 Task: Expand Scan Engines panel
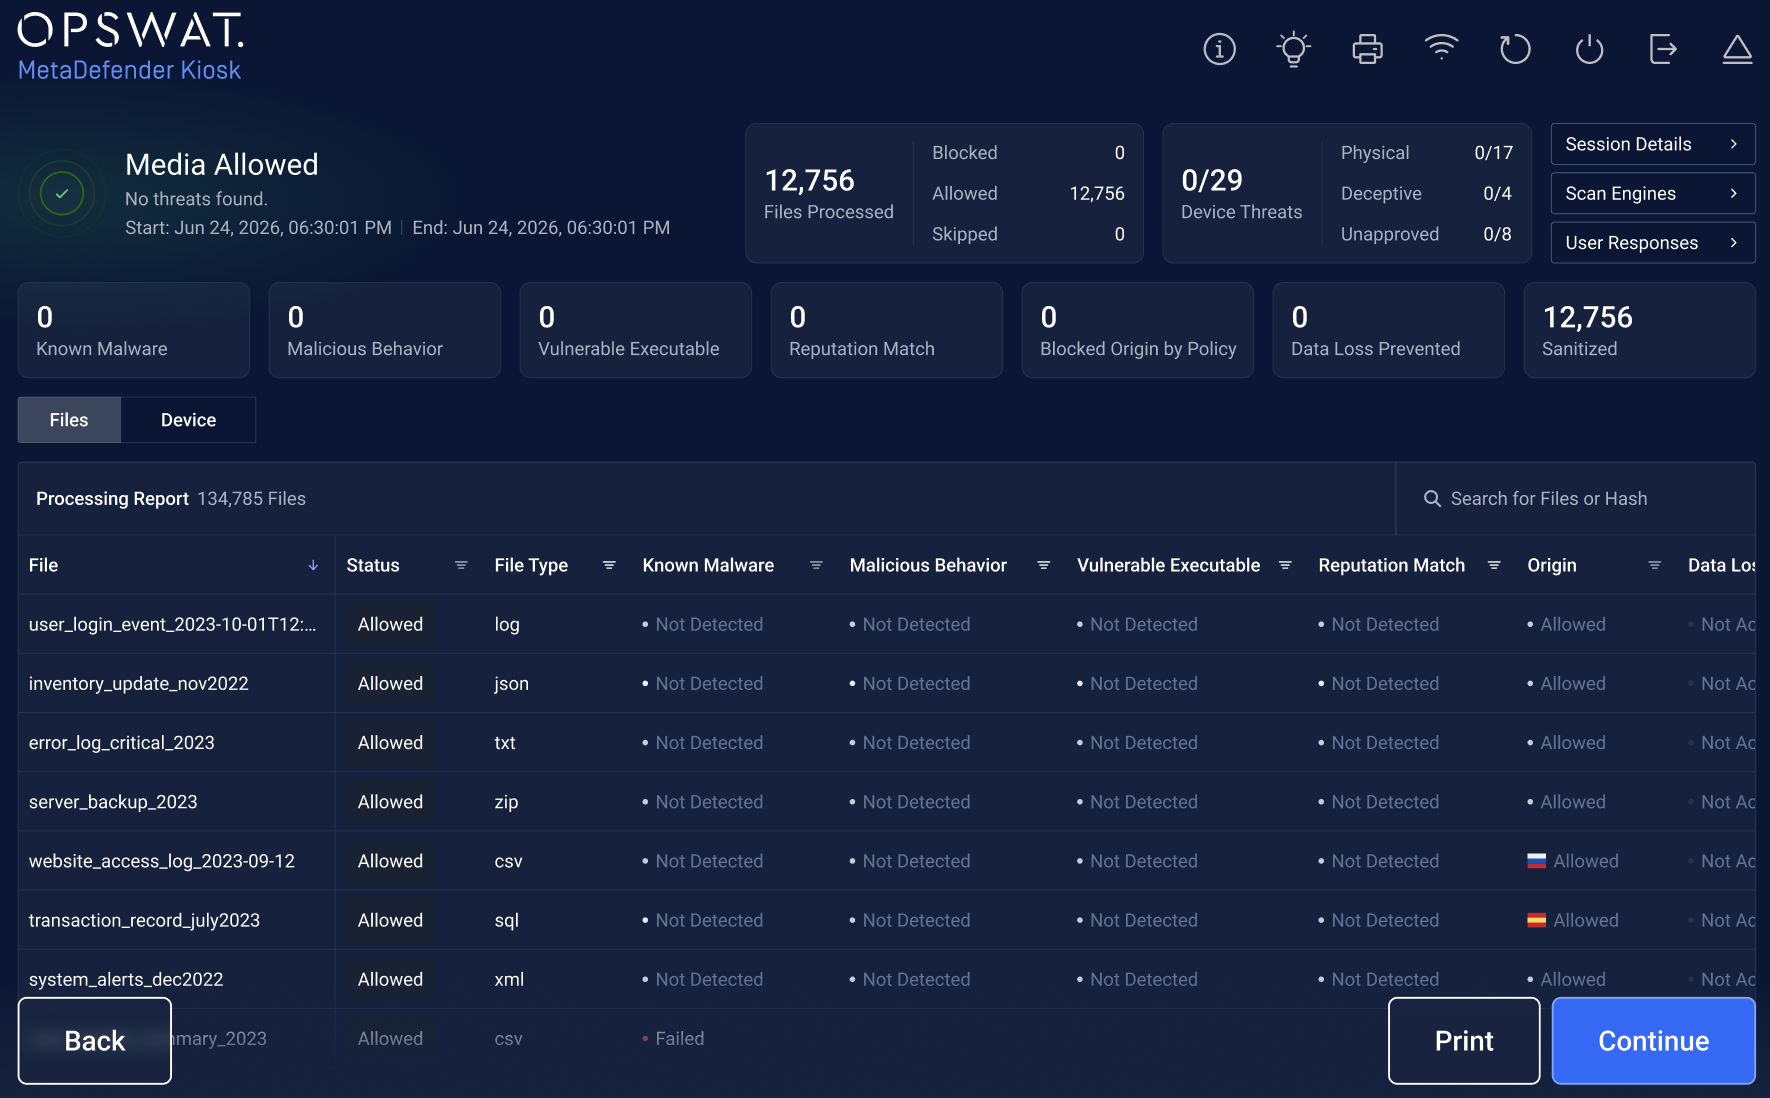coord(1653,193)
